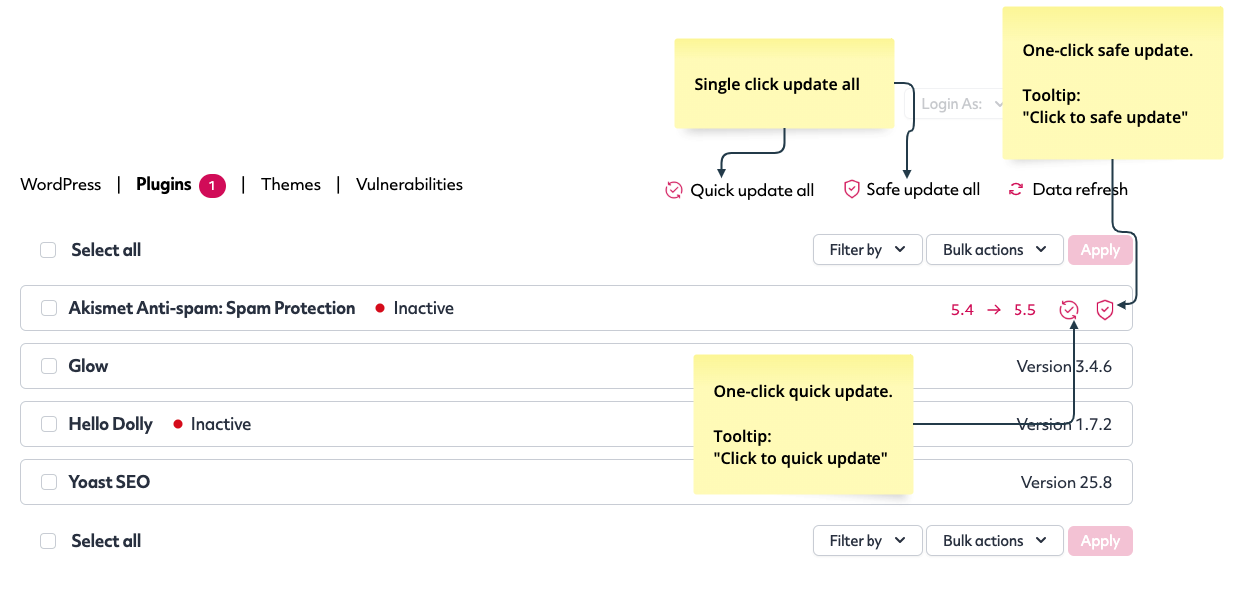The width and height of the screenshot is (1242, 589).
Task: Select the Glow plugin checkbox
Action: pyautogui.click(x=49, y=366)
